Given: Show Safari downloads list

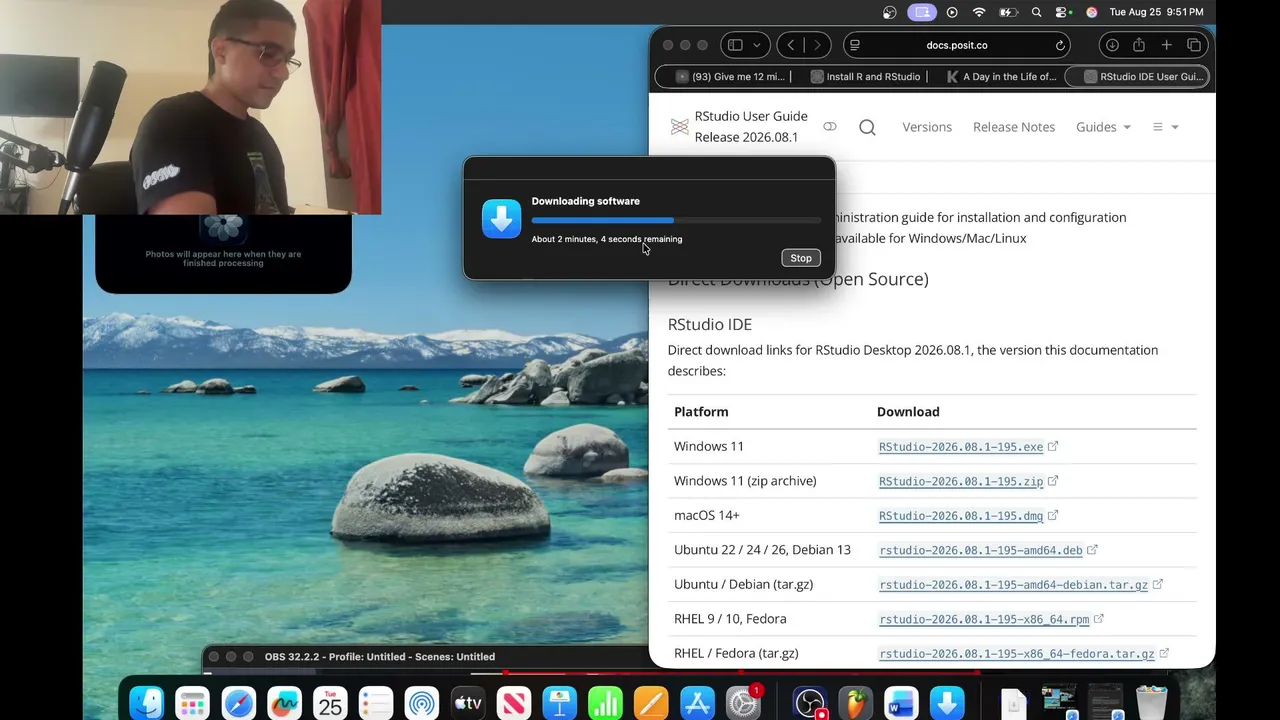Looking at the screenshot, I should pos(1112,45).
